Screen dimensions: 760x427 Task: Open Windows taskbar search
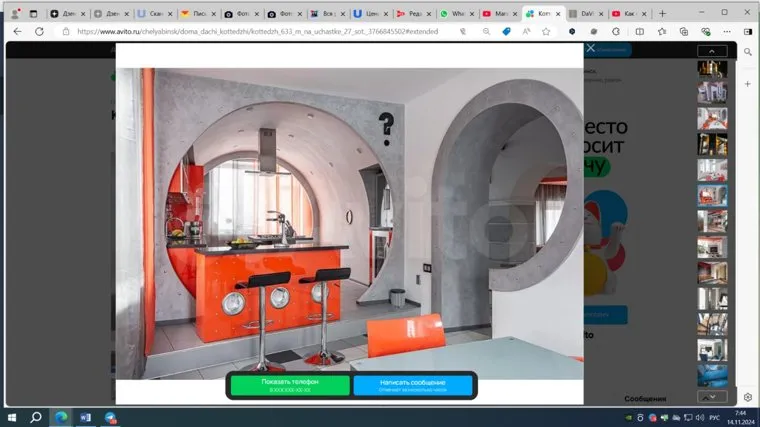36,417
